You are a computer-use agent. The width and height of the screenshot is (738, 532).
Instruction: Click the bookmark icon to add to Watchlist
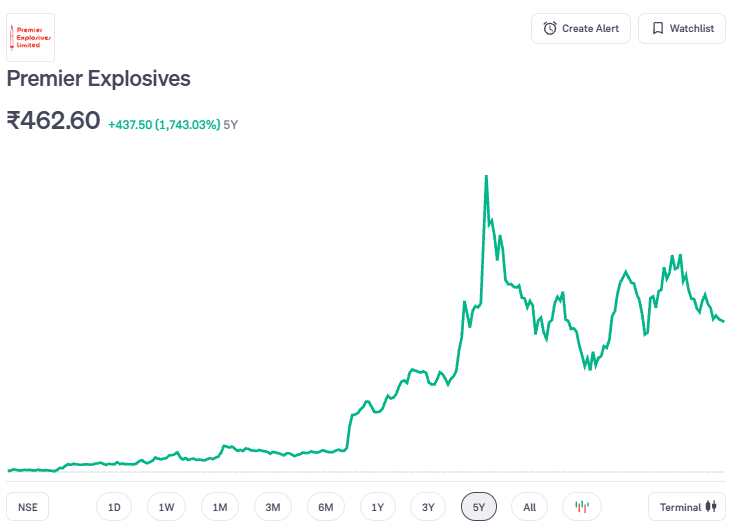[657, 28]
